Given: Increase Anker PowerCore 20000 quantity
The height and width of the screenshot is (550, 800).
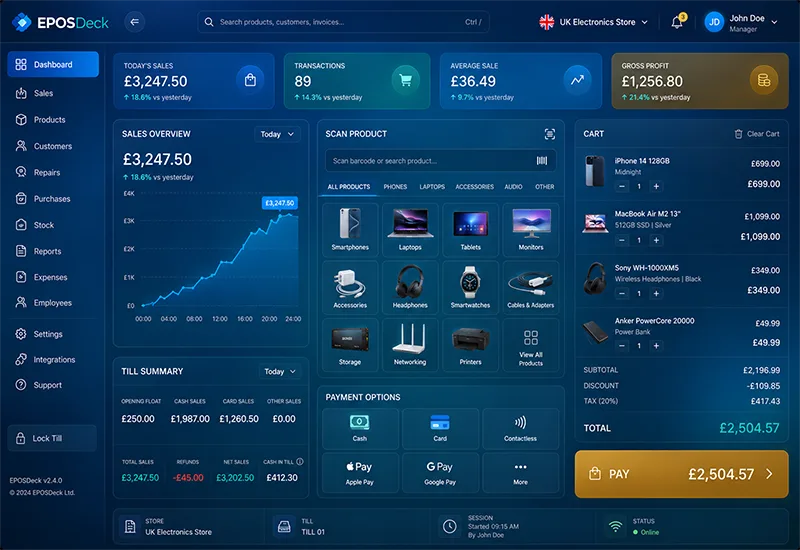Looking at the screenshot, I should click(656, 345).
